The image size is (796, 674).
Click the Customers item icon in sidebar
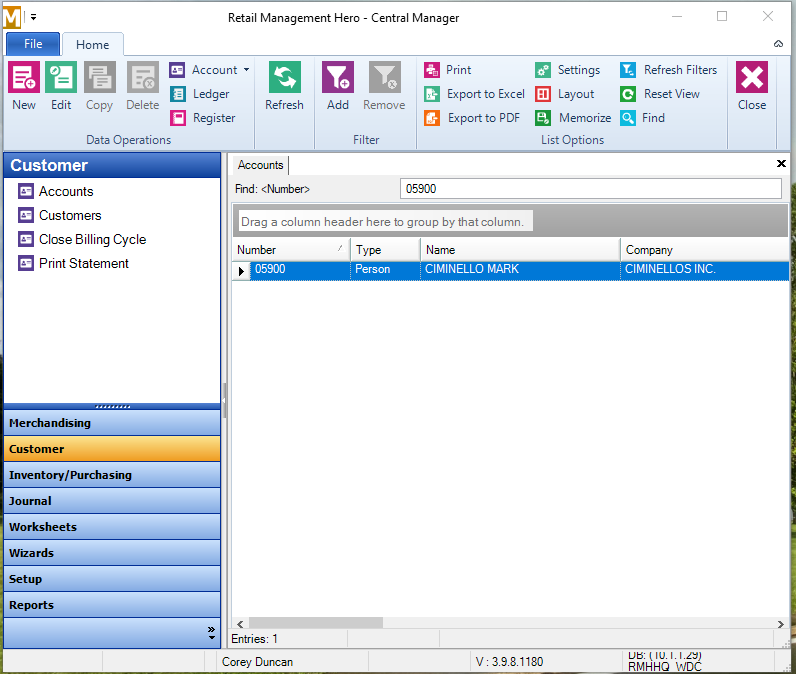[x=26, y=215]
